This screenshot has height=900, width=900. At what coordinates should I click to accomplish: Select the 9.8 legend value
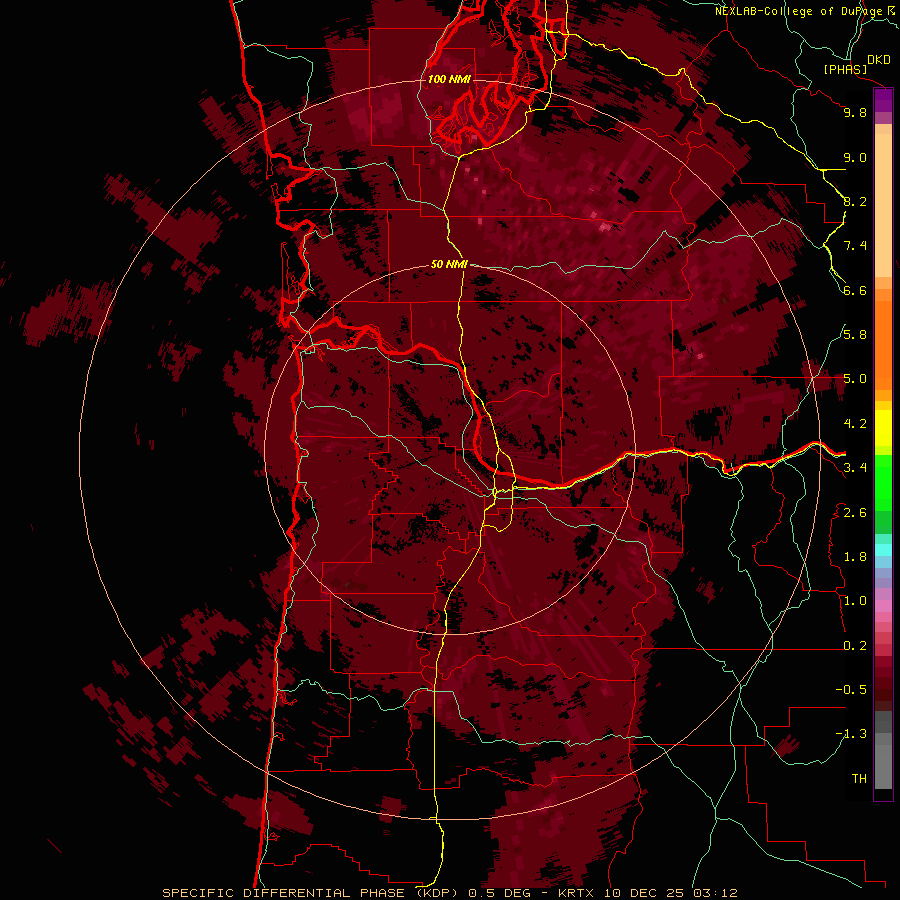[855, 112]
